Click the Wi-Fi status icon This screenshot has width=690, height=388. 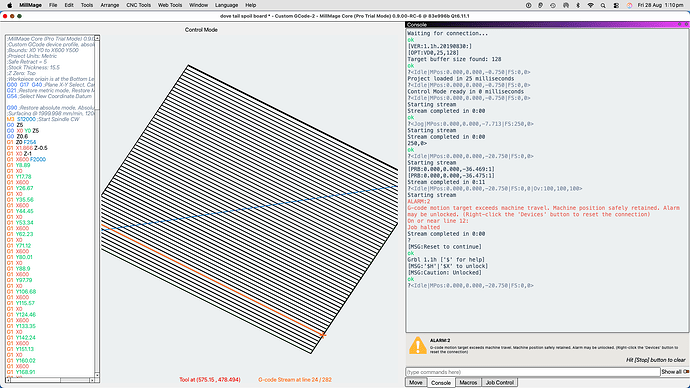coord(591,5)
